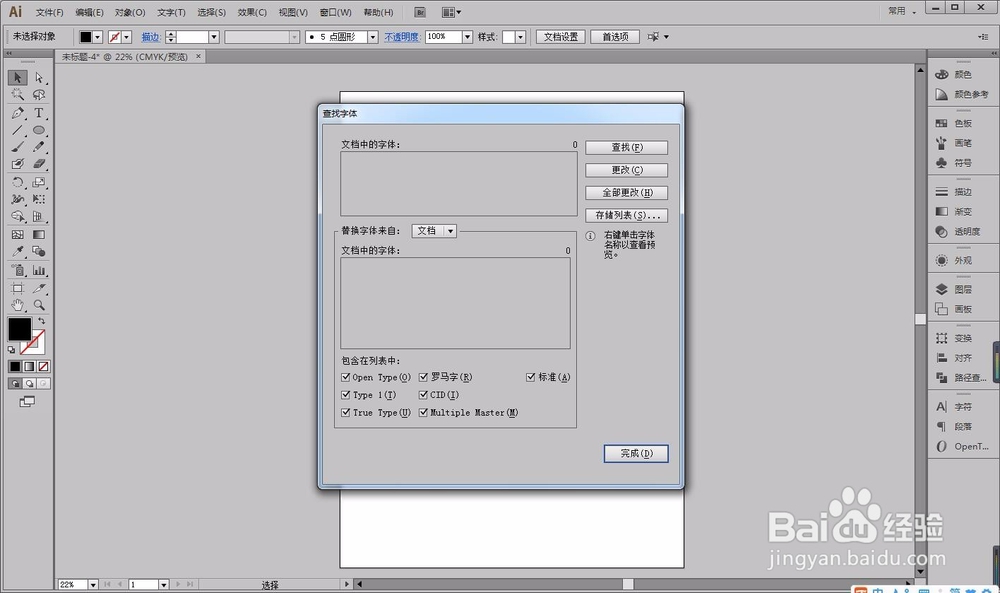Screen dimensions: 1000x593
Task: Select the Pencil tool
Action: (39, 147)
